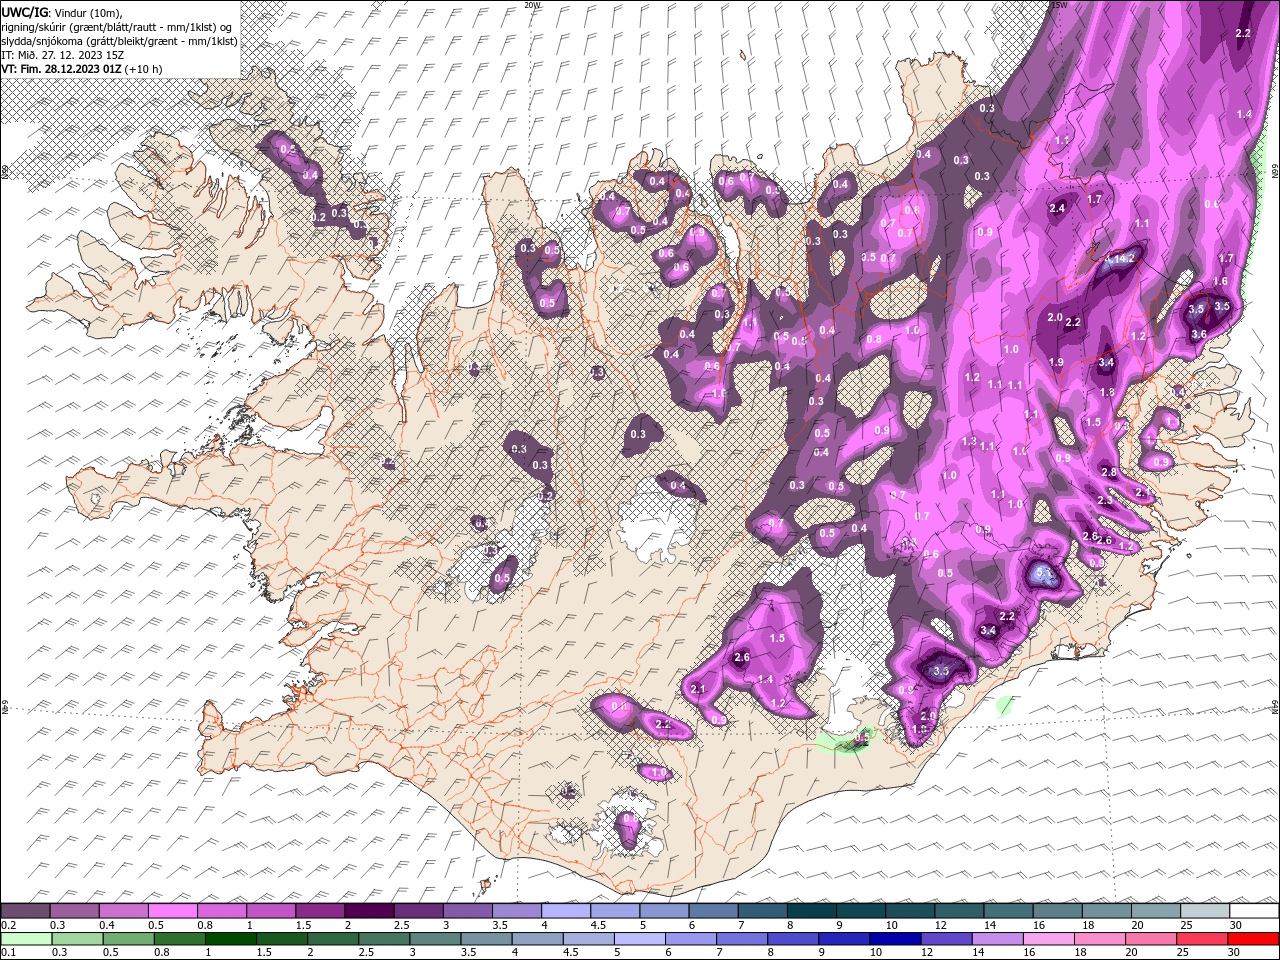The height and width of the screenshot is (960, 1280).
Task: Pick the light pink 16 rain legend swatch
Action: 1047,939
